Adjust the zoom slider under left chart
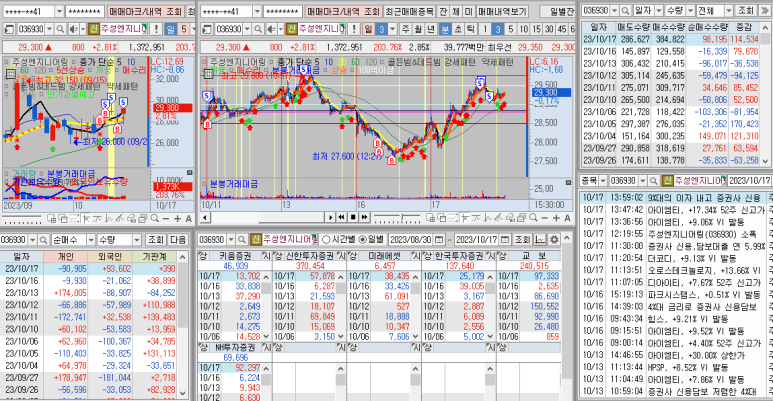The width and height of the screenshot is (773, 401). point(22,218)
